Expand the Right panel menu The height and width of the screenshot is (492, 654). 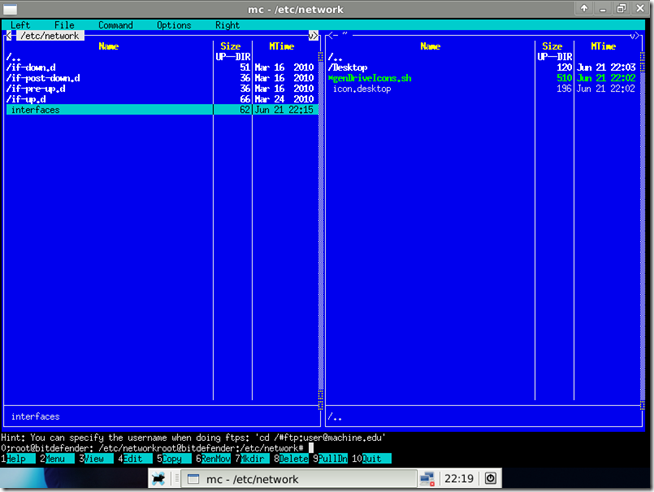227,25
